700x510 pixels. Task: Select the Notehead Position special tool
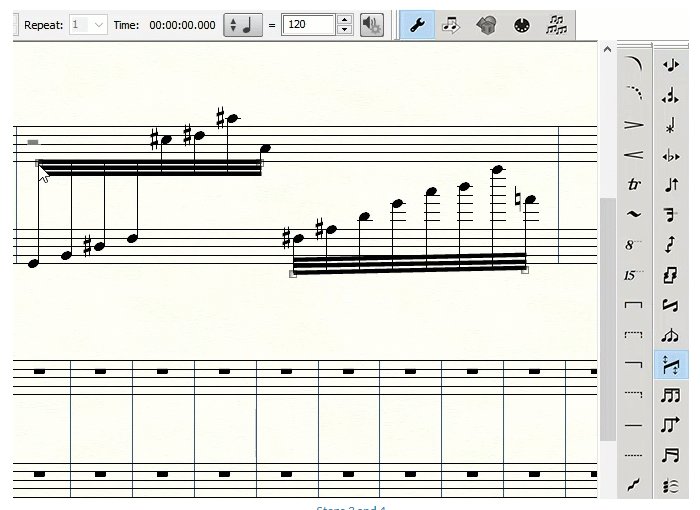coord(671,96)
